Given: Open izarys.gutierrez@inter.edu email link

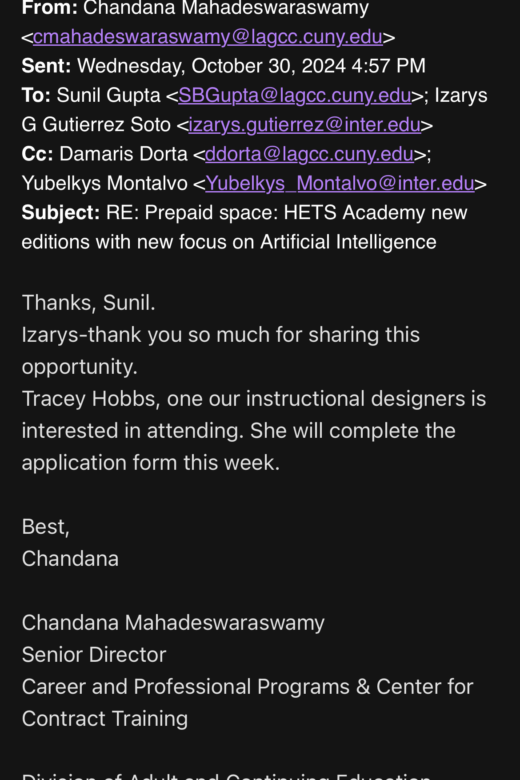Looking at the screenshot, I should 305,125.
